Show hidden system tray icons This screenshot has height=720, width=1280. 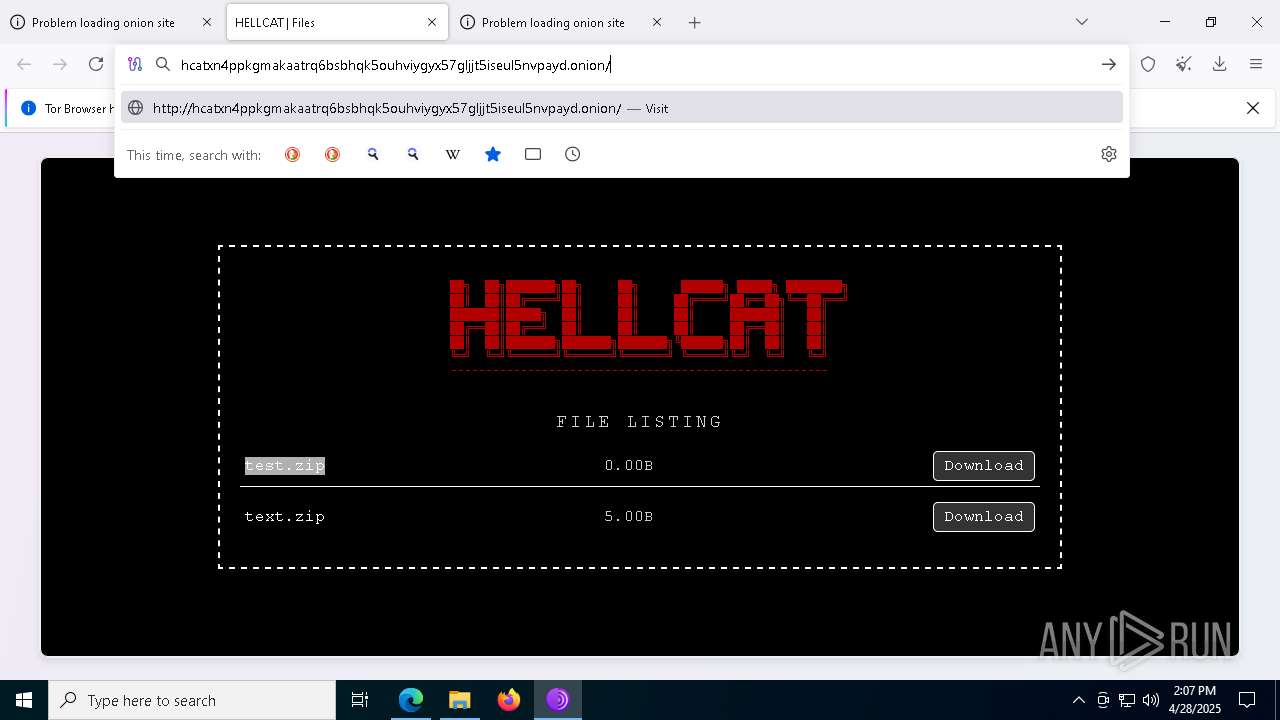(1078, 700)
